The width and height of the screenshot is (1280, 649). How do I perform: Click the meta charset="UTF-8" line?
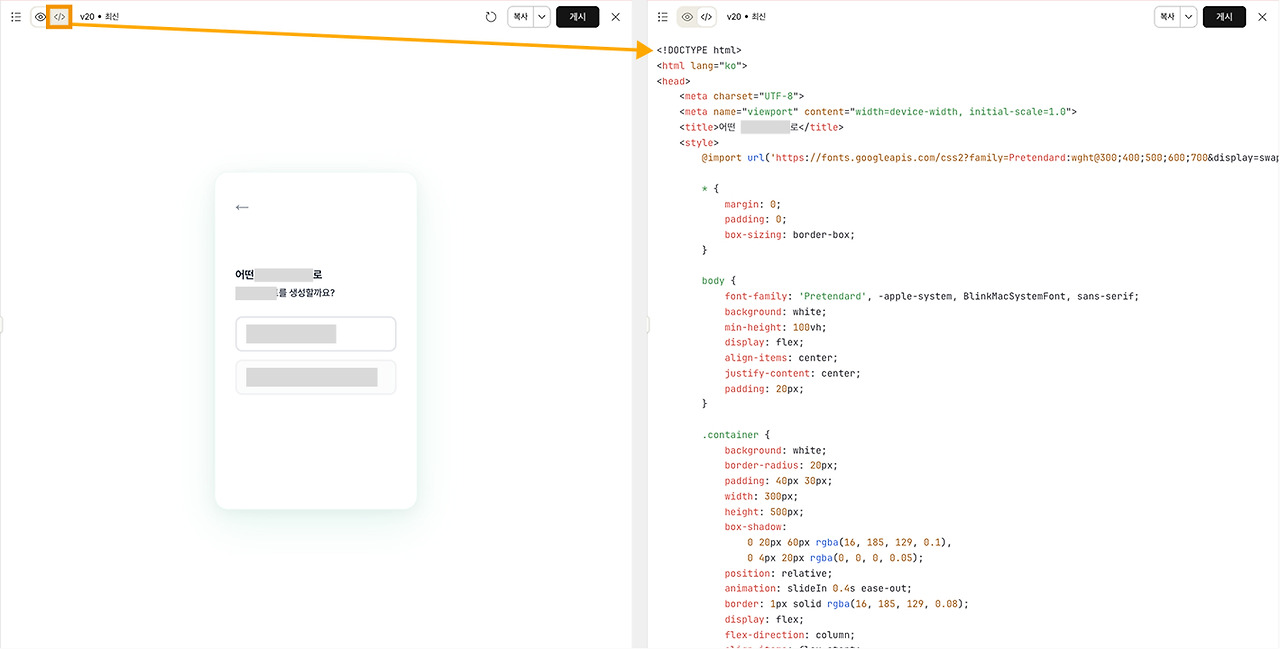(741, 96)
